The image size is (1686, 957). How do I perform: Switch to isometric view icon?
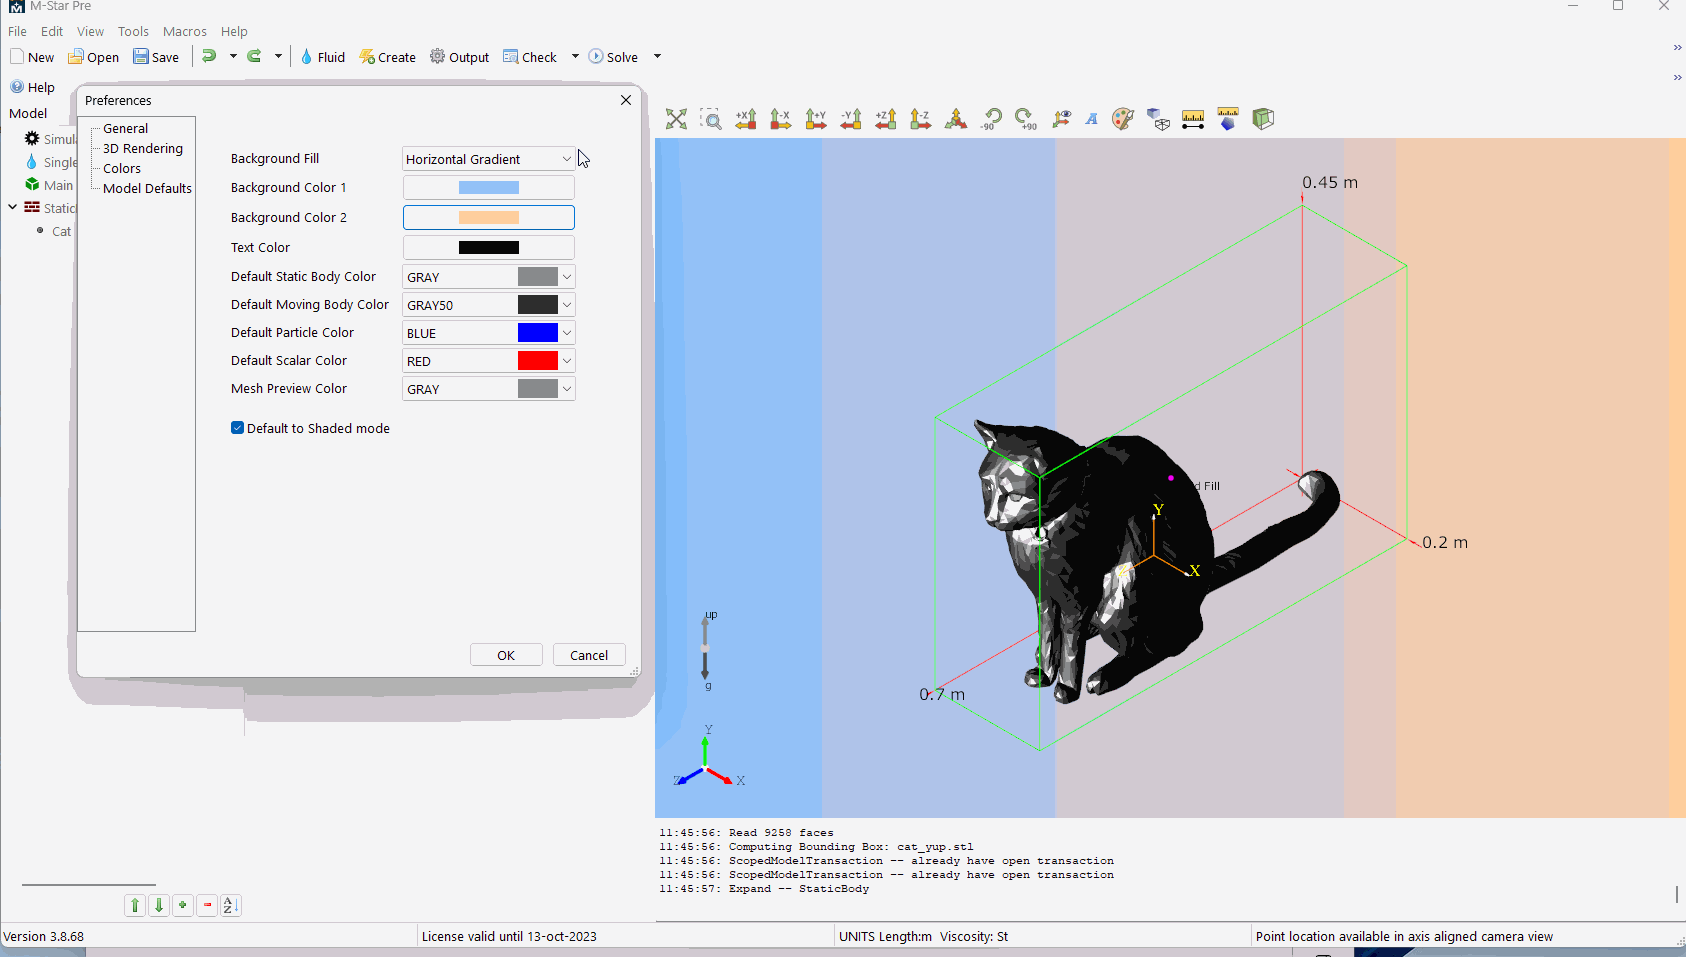click(956, 119)
